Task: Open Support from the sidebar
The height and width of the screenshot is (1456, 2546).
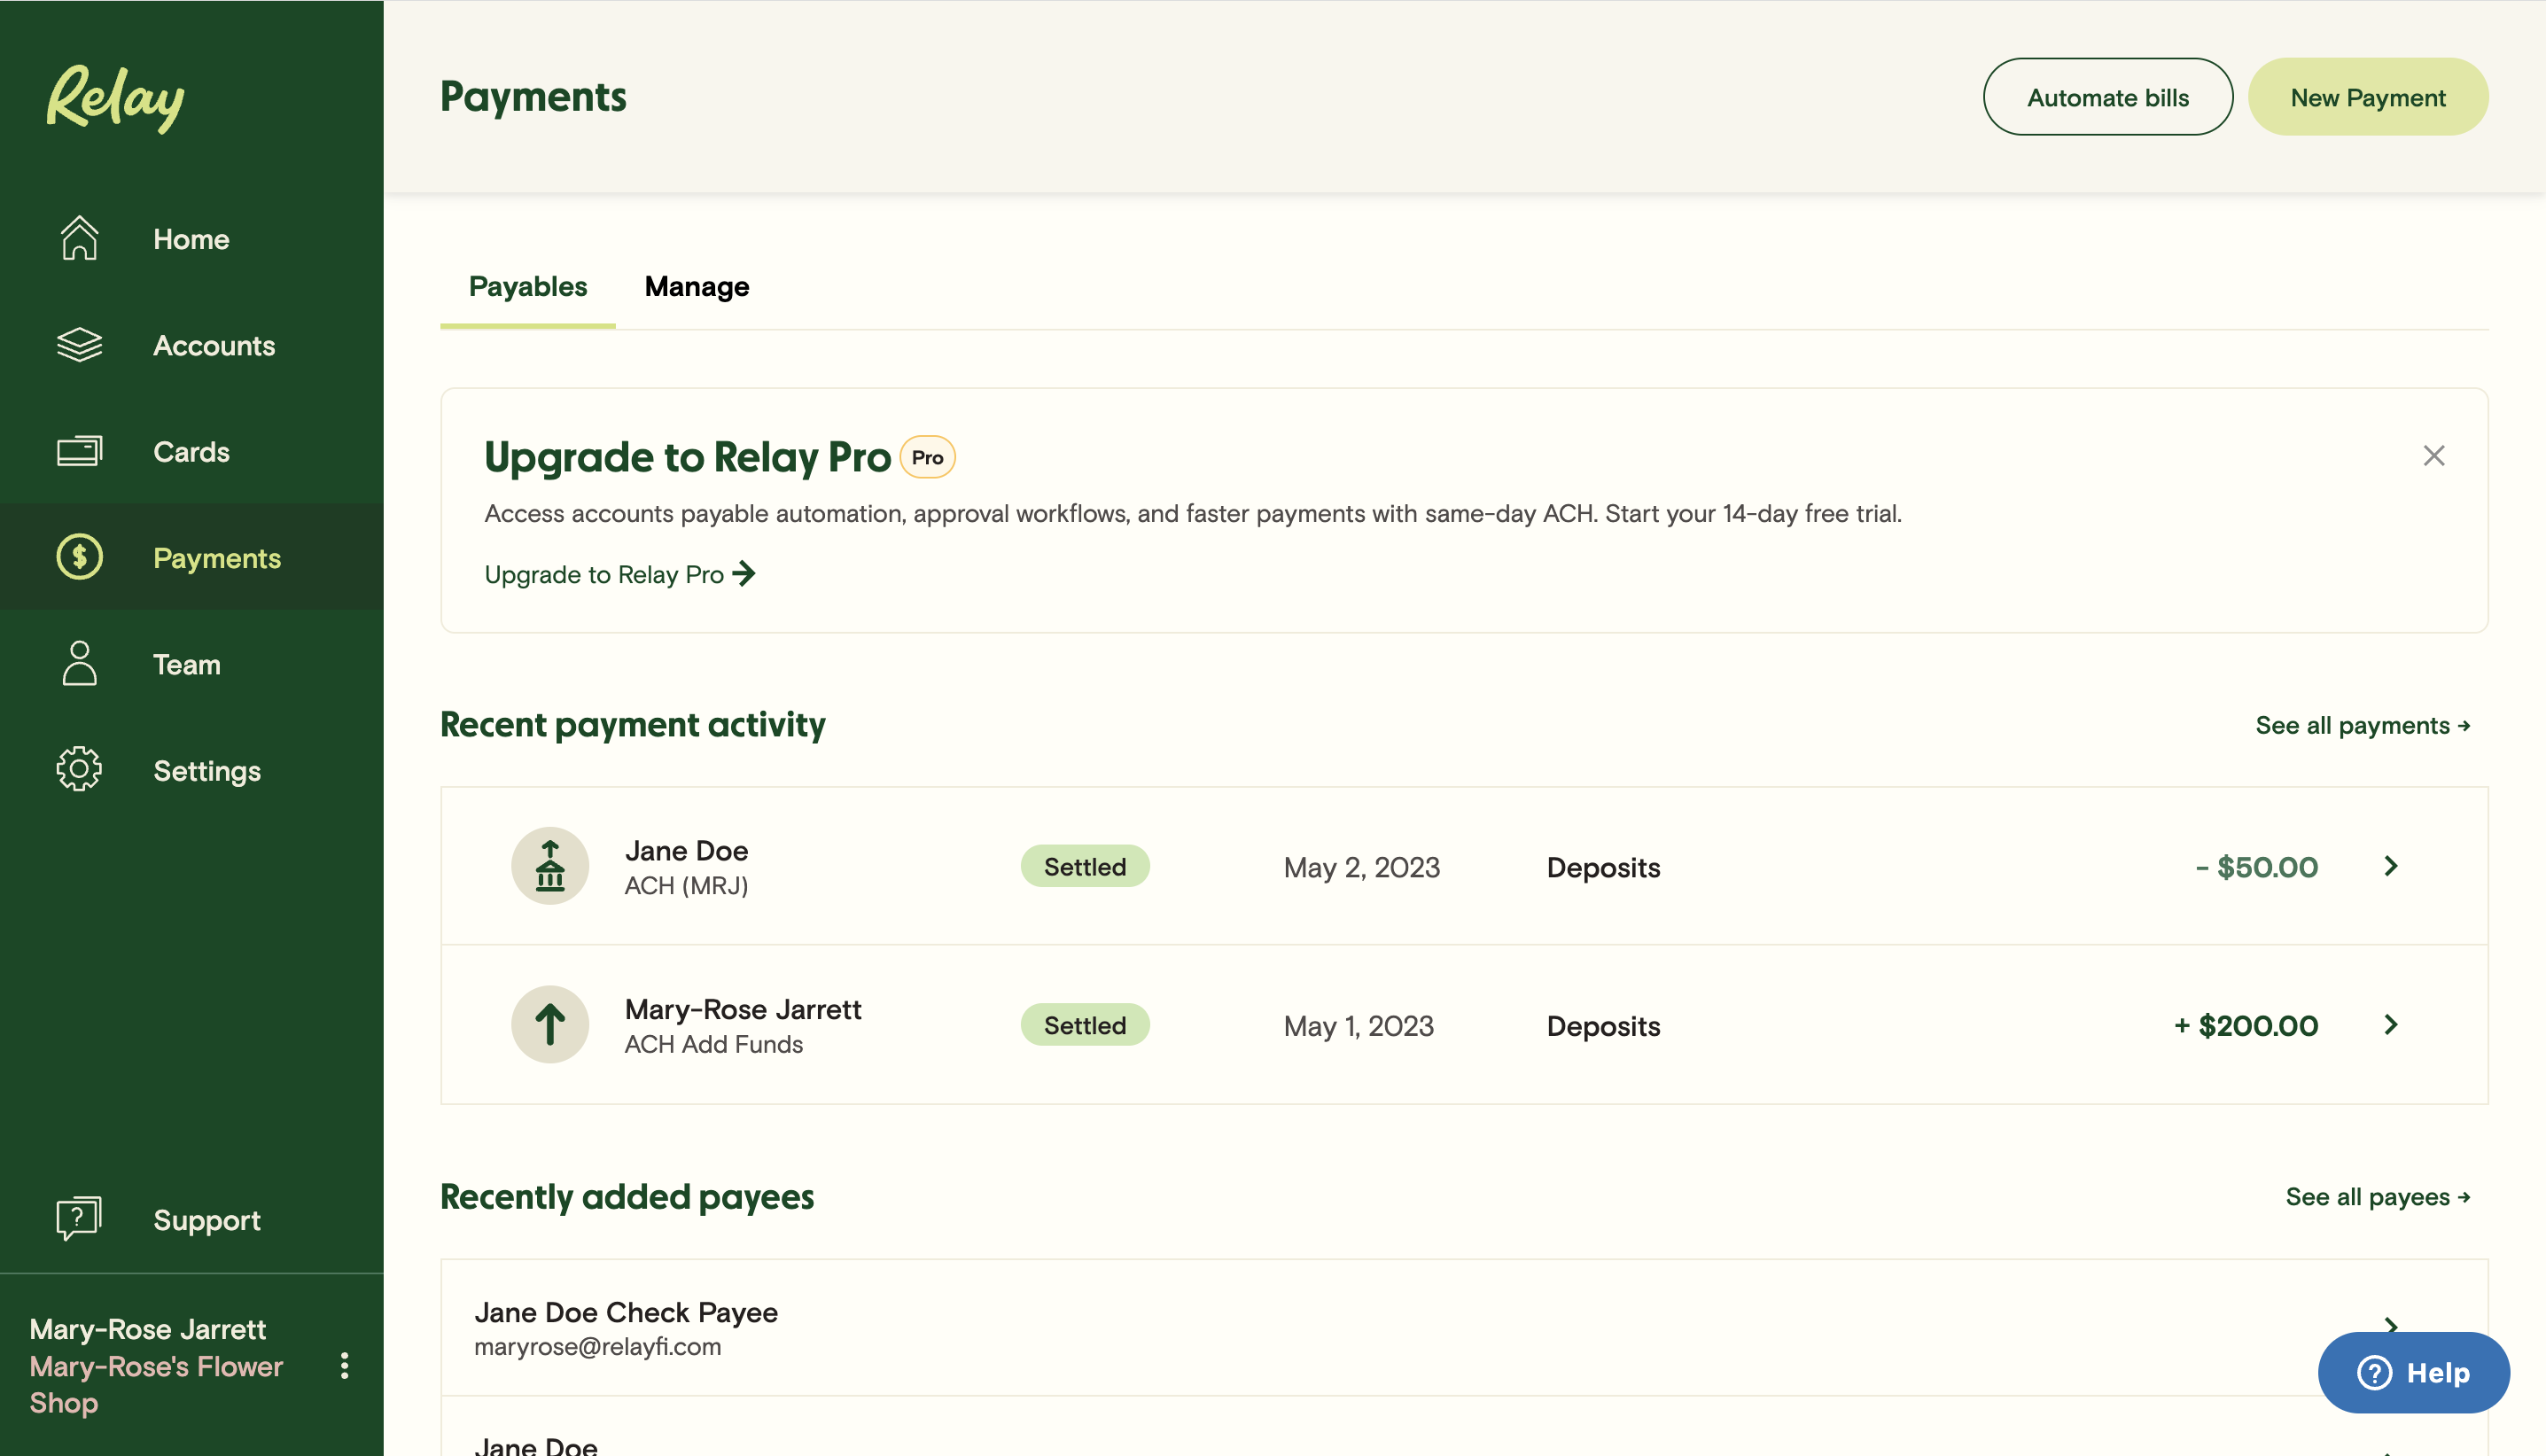Action: [x=206, y=1219]
